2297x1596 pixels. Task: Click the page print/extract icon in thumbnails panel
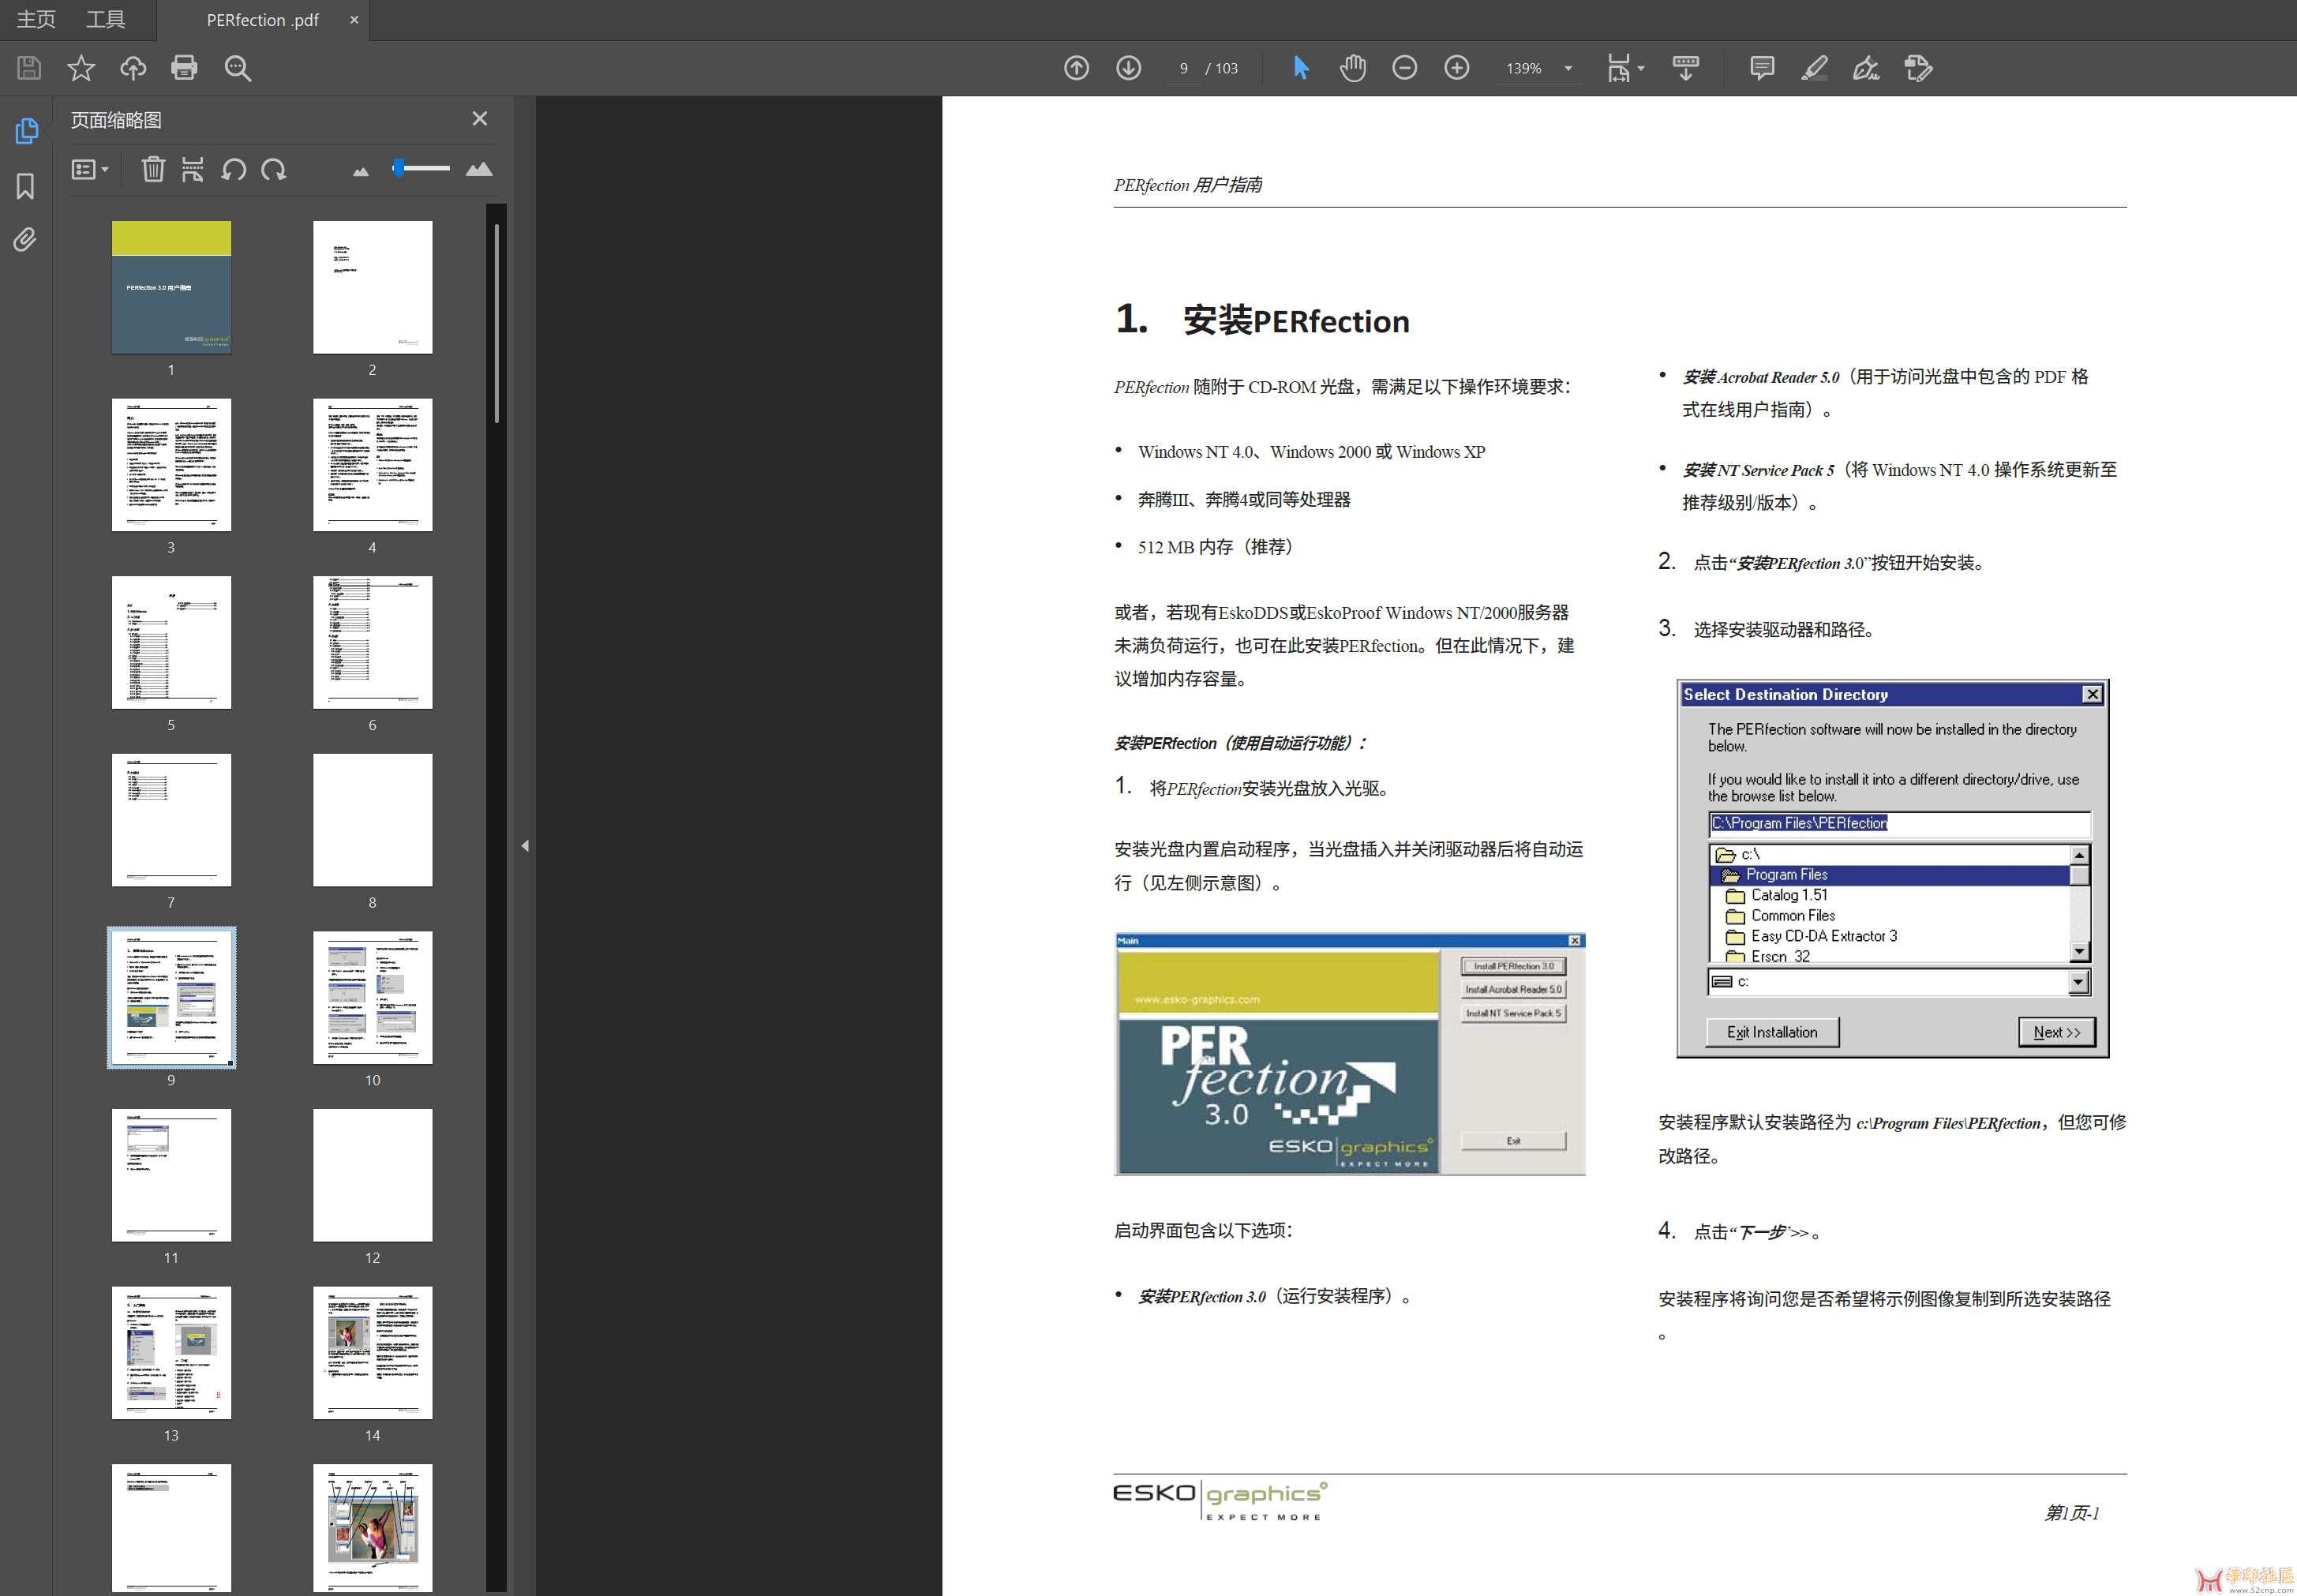[193, 169]
